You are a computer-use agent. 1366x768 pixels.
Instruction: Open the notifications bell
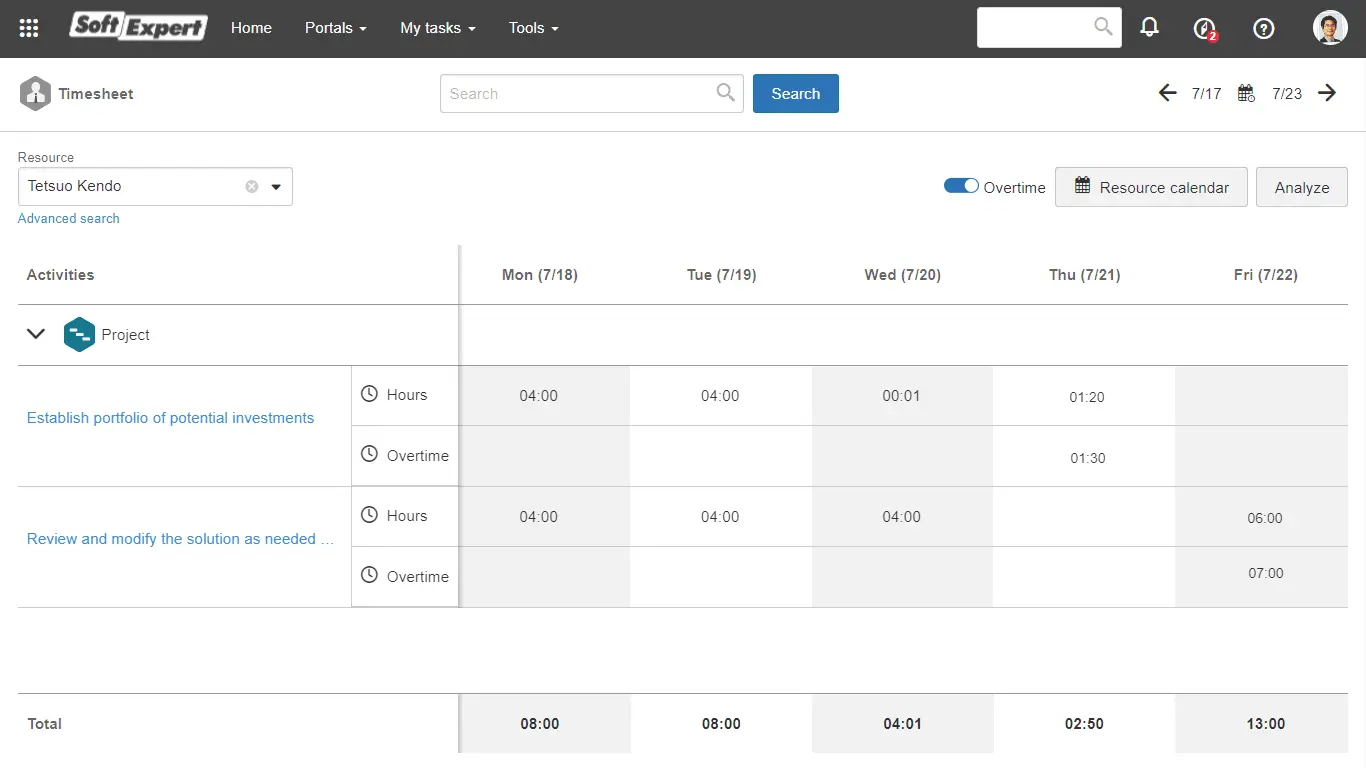pos(1150,28)
